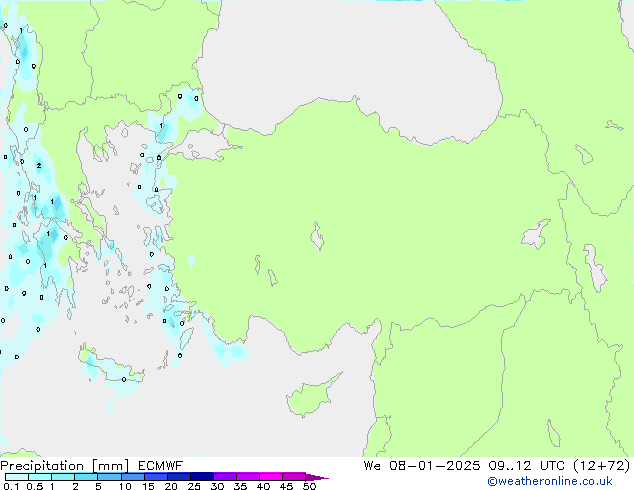Click the 'We 08-01-2025' date text

[x=422, y=466]
